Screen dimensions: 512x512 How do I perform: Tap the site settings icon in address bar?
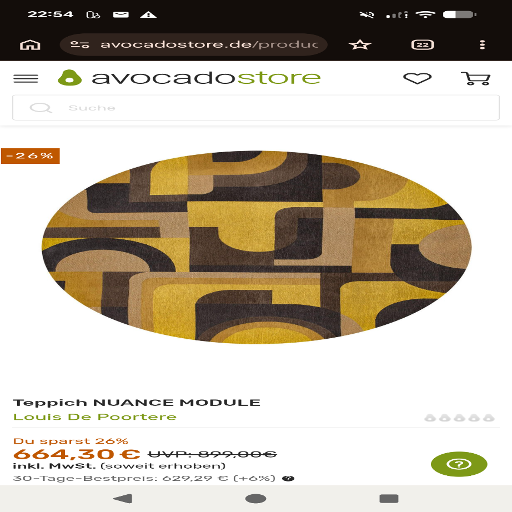tap(80, 44)
